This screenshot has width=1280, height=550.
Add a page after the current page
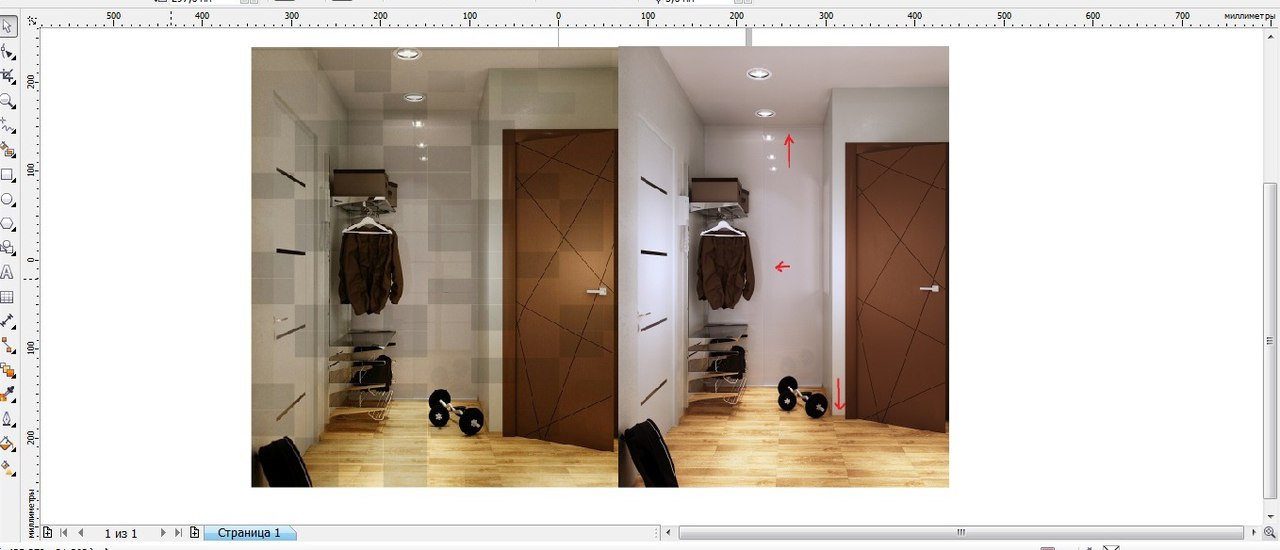pyautogui.click(x=194, y=533)
